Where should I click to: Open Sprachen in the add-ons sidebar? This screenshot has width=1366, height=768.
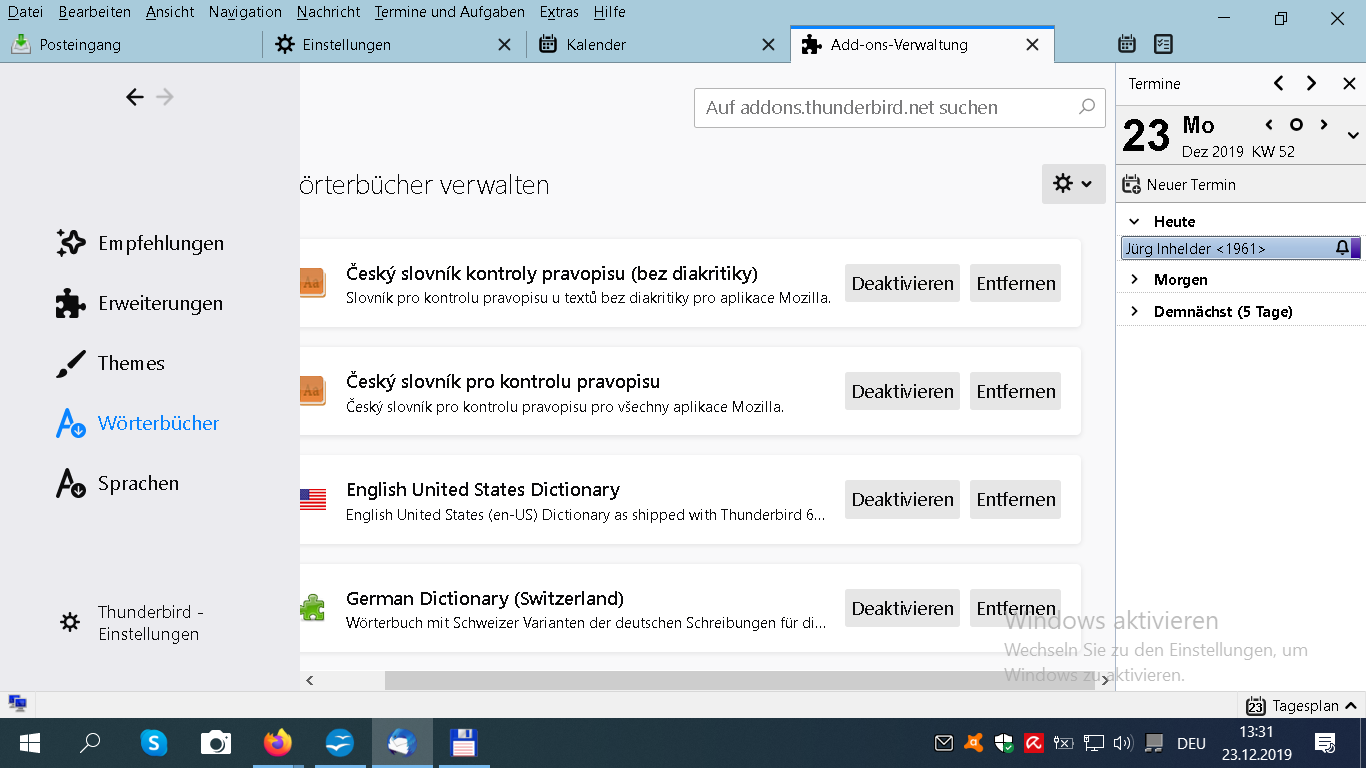(x=118, y=483)
